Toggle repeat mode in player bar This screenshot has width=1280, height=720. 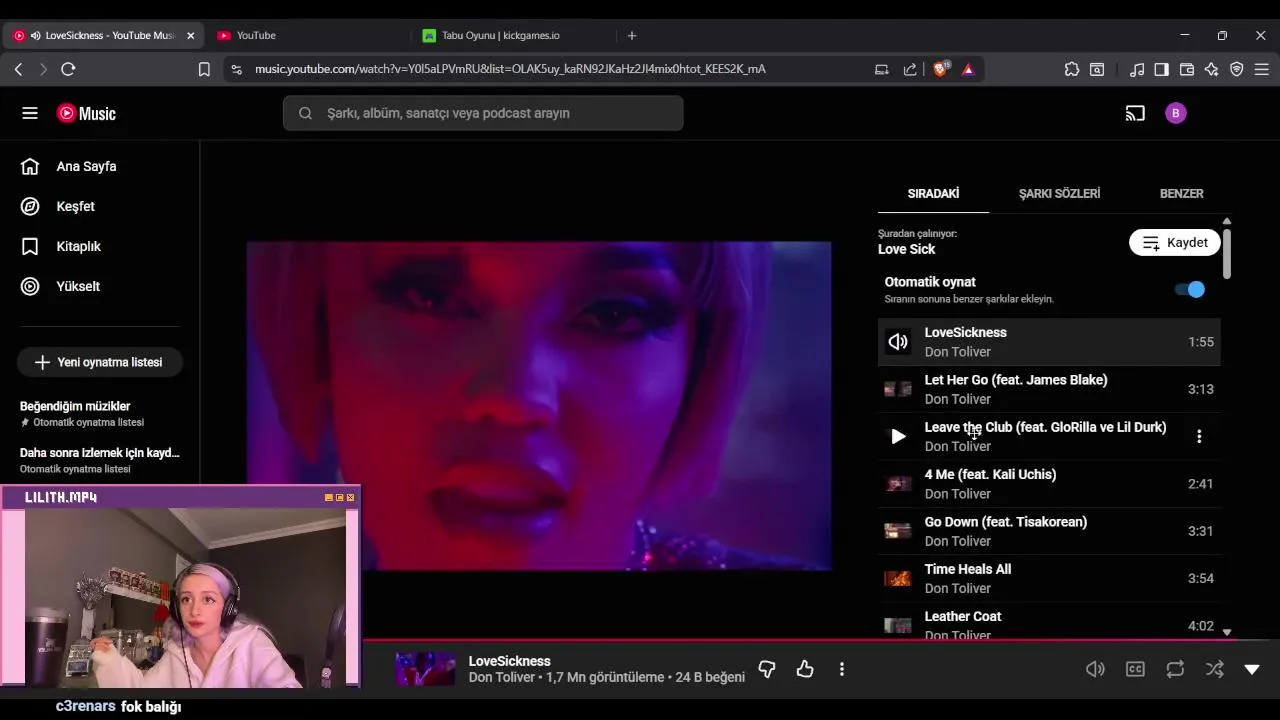1175,669
